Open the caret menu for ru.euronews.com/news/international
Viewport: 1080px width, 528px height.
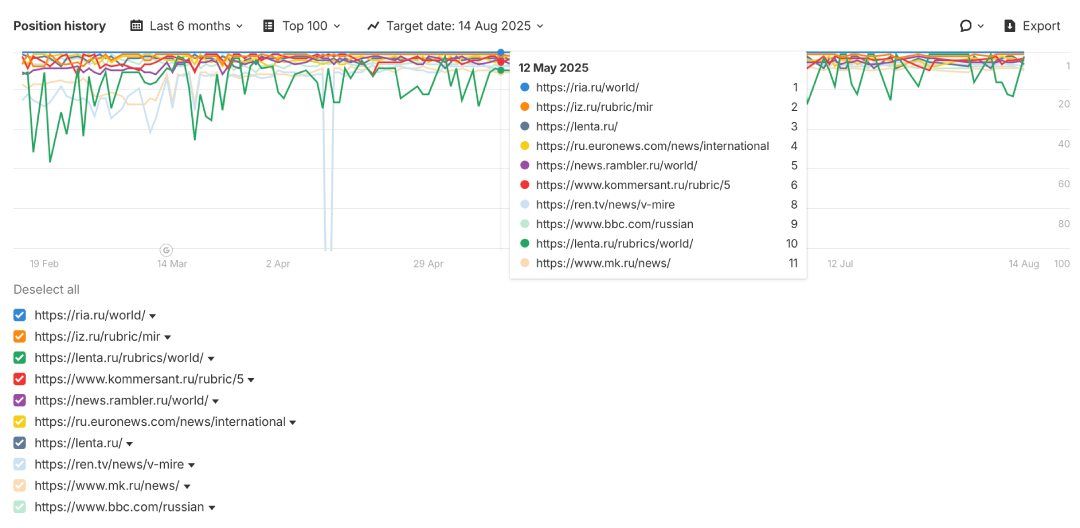[x=293, y=423]
